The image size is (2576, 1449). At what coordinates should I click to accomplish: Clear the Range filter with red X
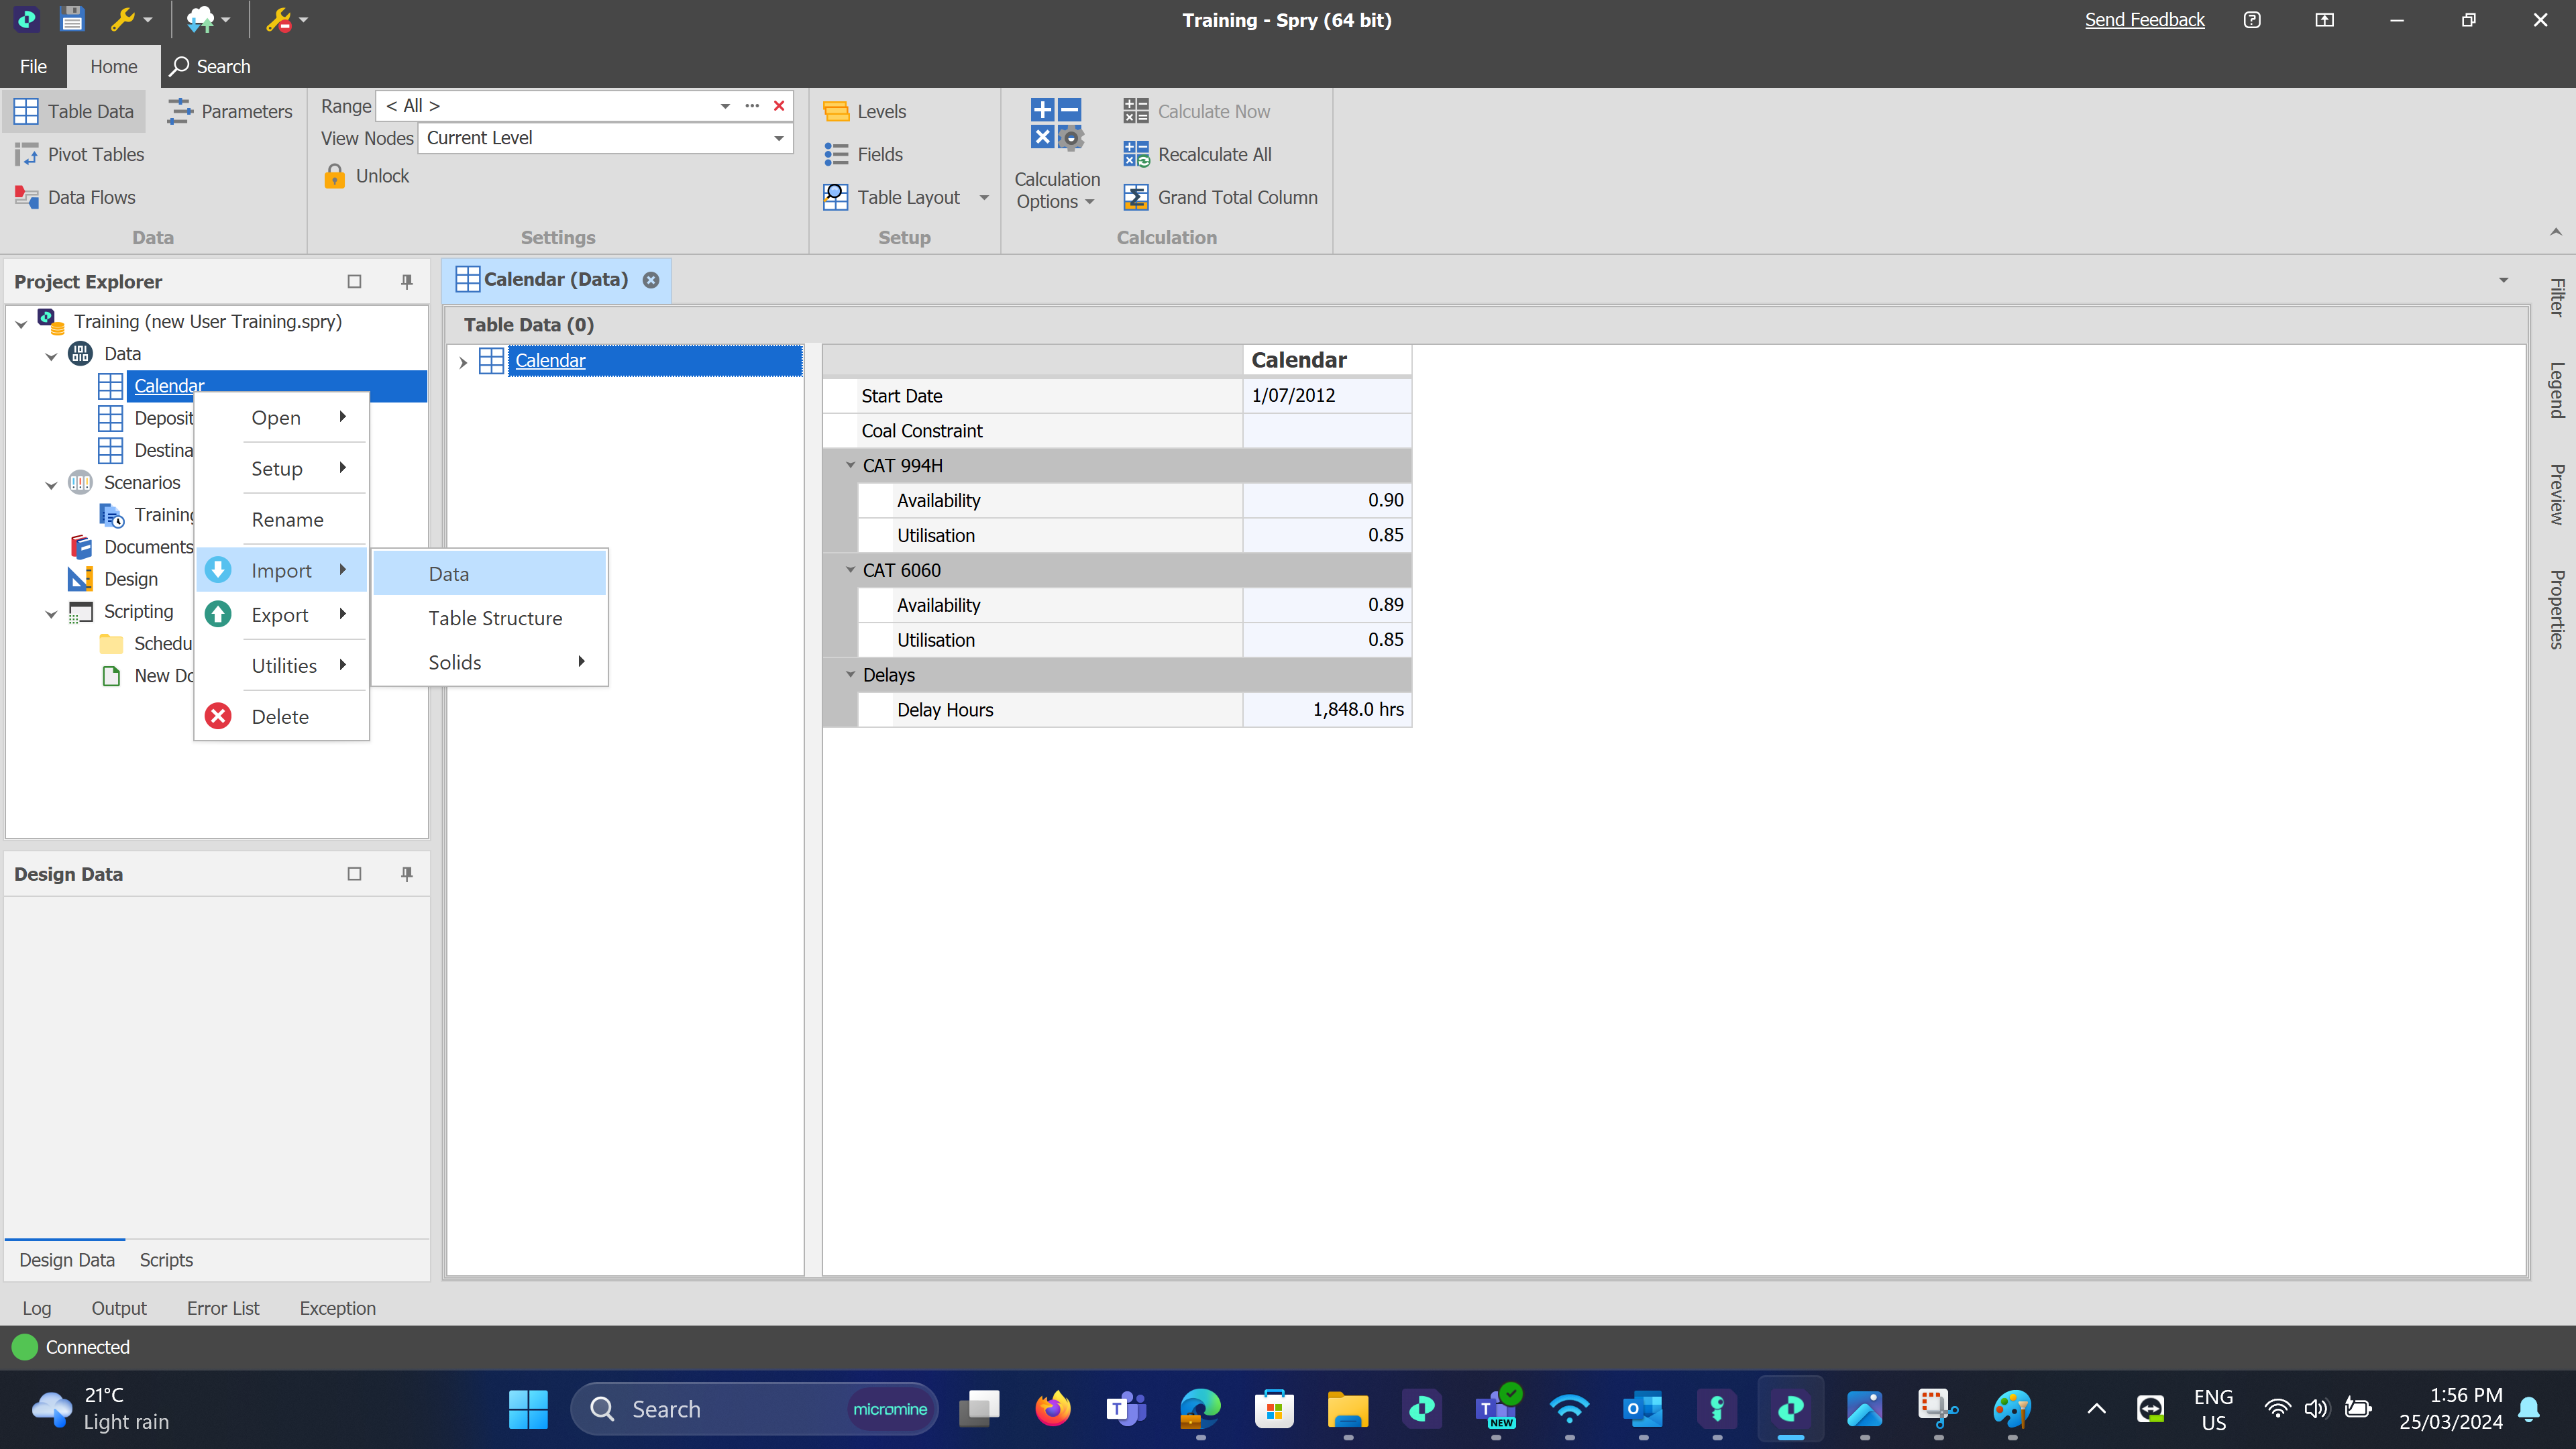pyautogui.click(x=779, y=105)
